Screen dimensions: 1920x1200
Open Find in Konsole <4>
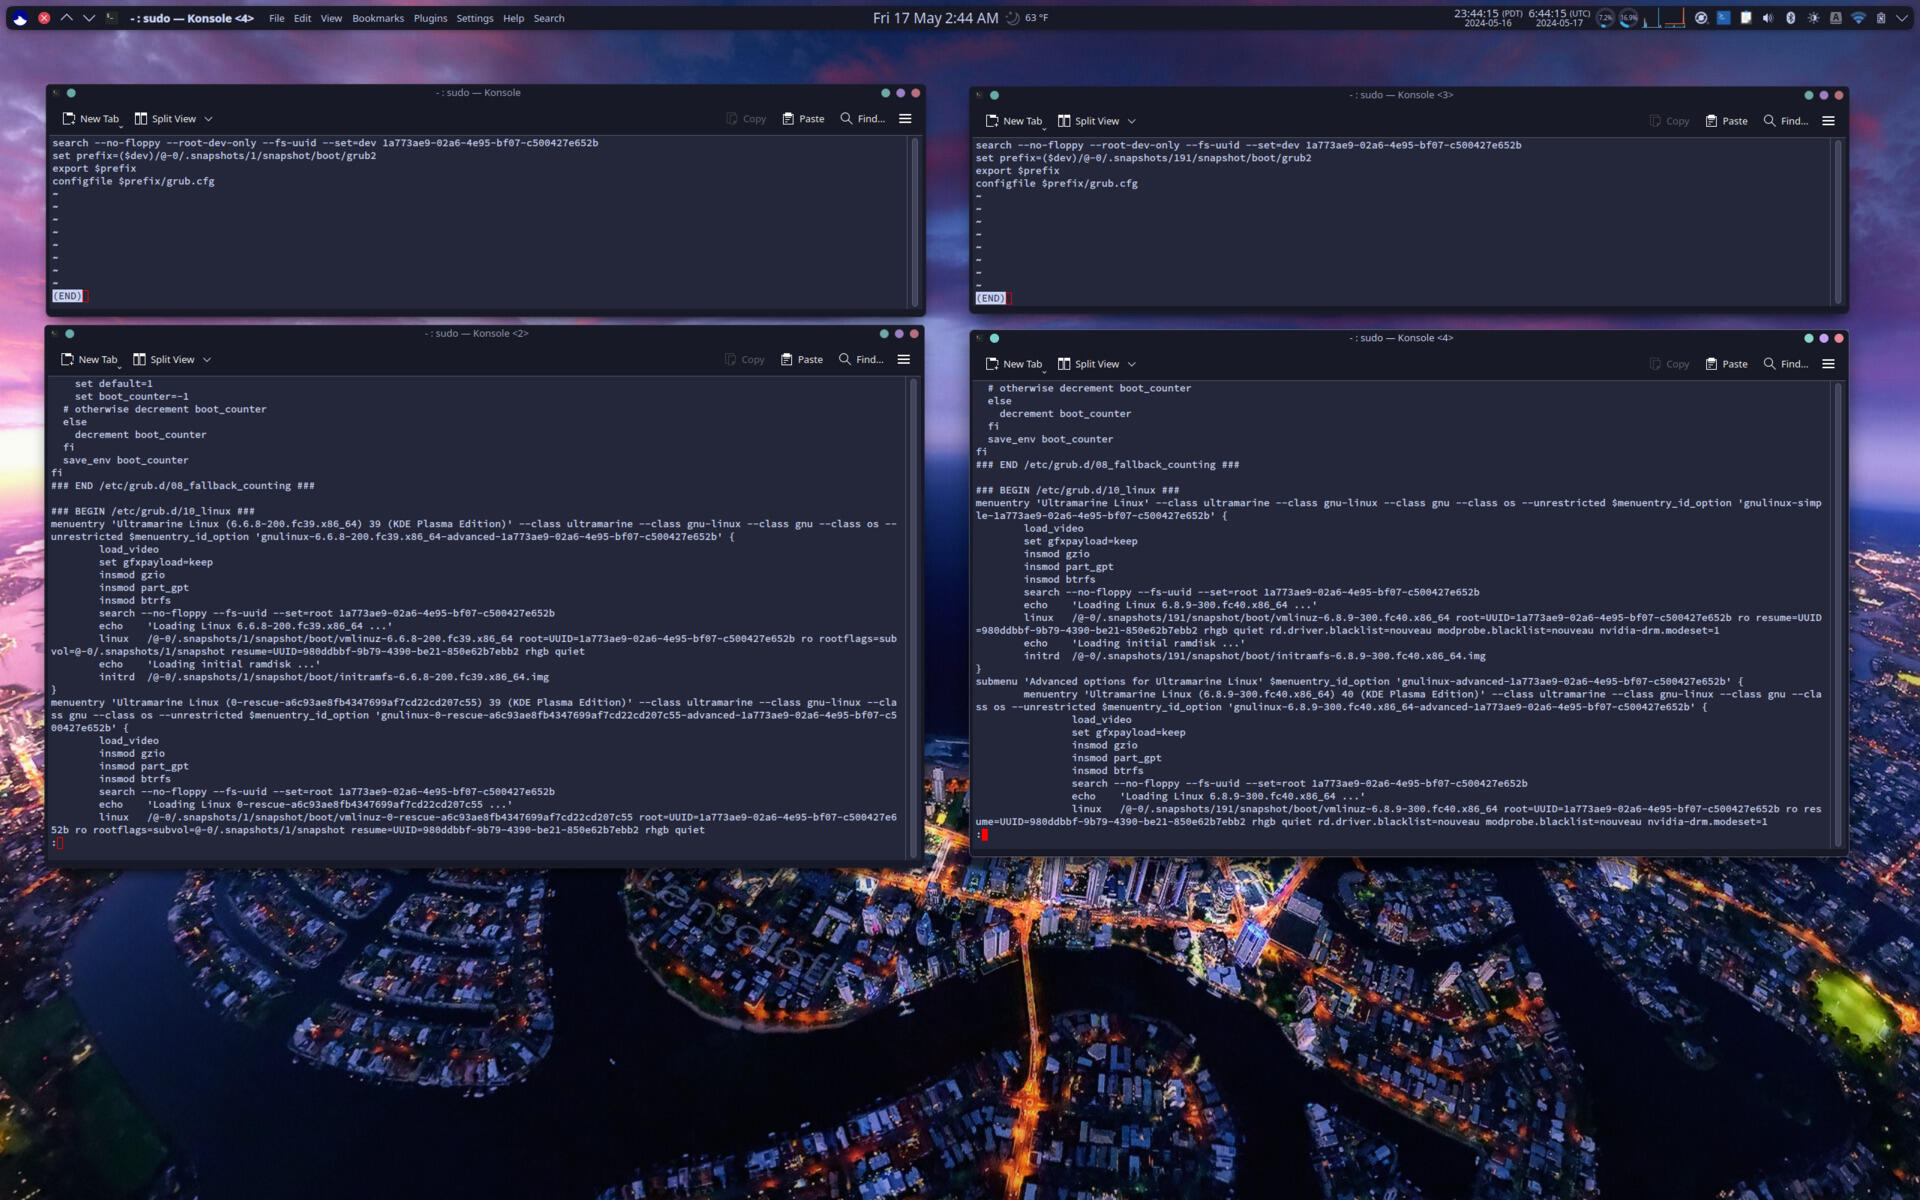[x=1786, y=364]
